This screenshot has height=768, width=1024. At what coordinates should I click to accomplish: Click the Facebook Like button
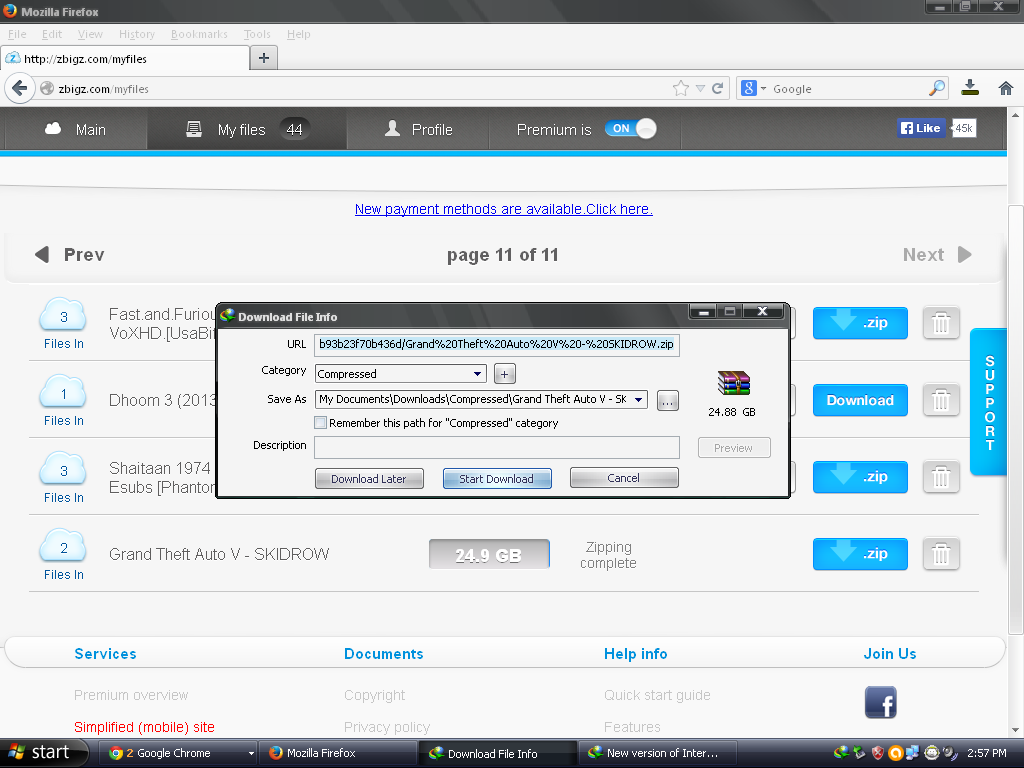coord(921,128)
